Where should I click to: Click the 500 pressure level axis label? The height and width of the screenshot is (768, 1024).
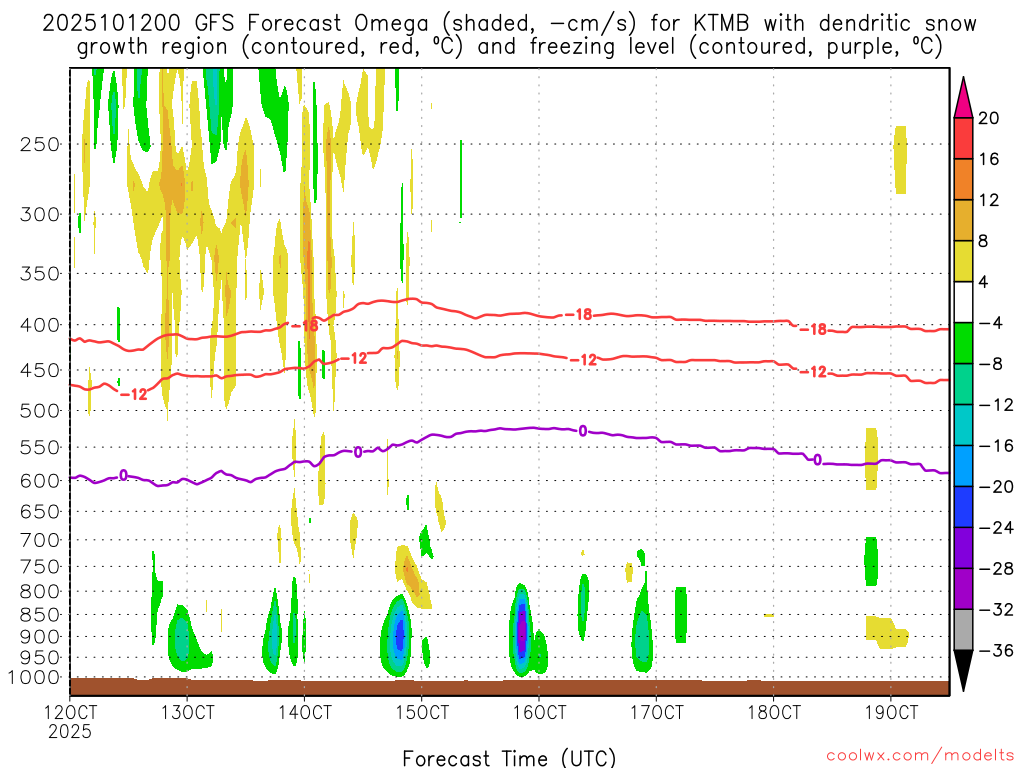coord(39,410)
